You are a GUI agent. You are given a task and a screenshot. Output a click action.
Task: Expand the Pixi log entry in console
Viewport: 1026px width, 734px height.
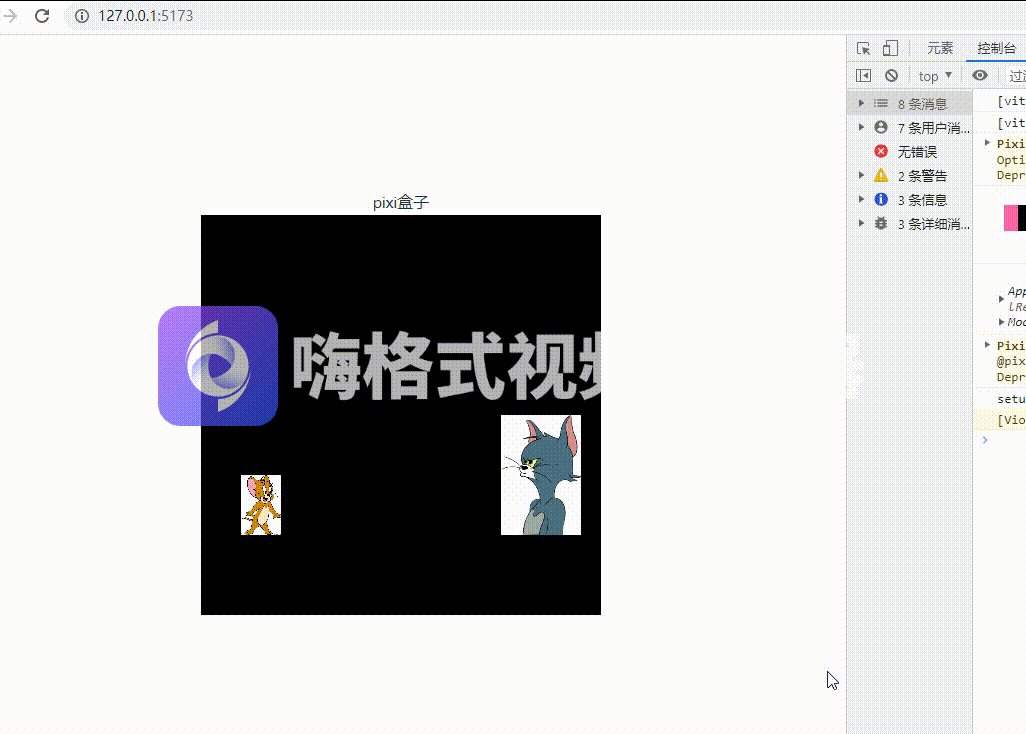pos(988,143)
